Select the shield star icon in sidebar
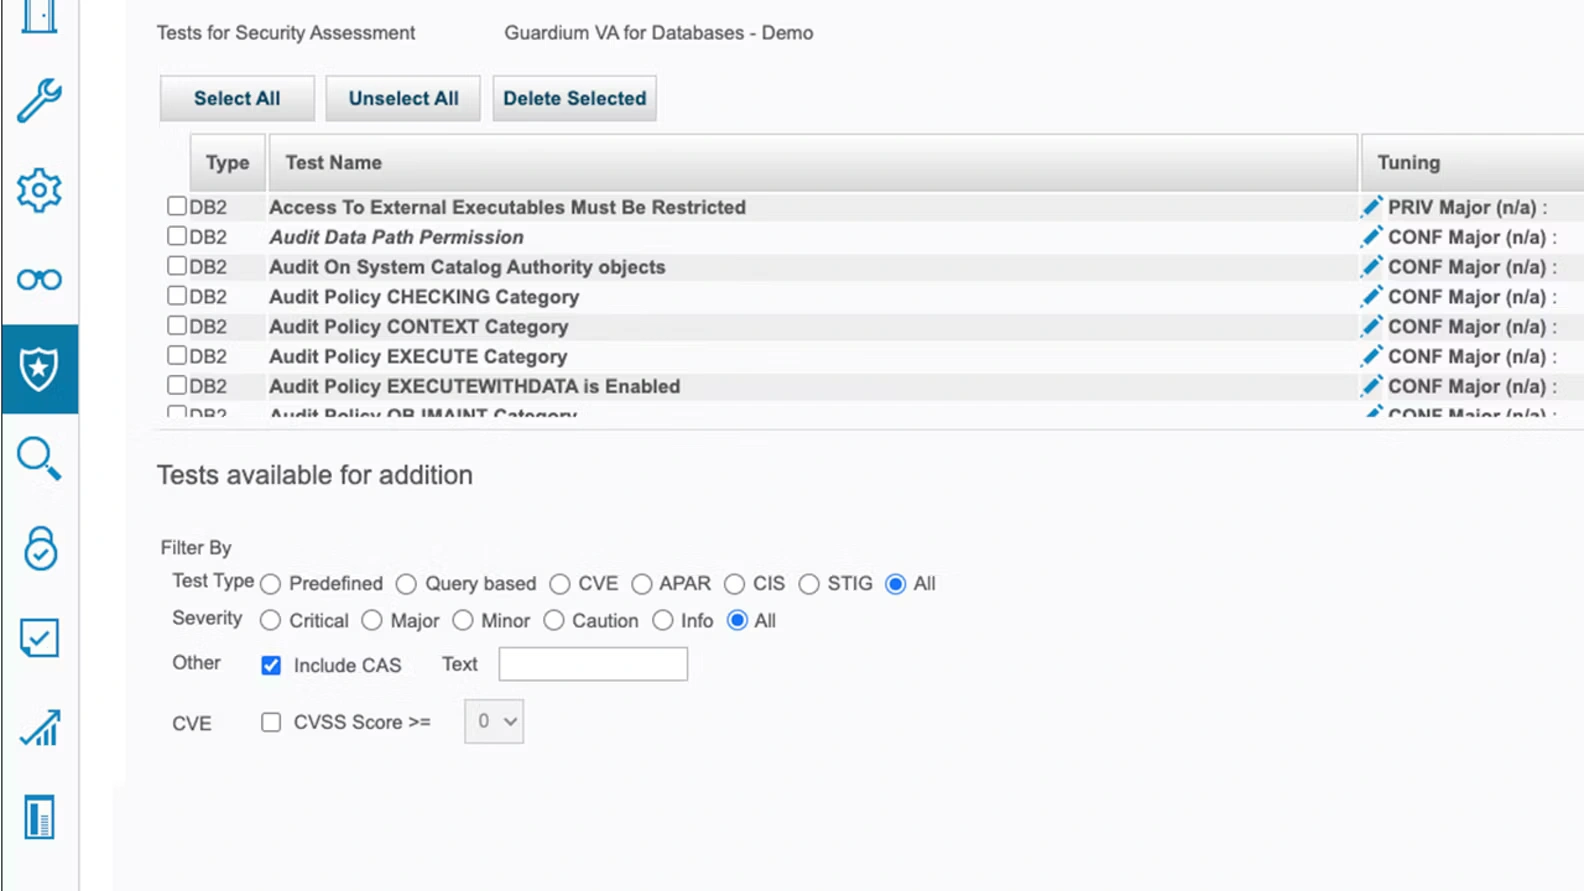This screenshot has width=1584, height=891. (x=39, y=369)
